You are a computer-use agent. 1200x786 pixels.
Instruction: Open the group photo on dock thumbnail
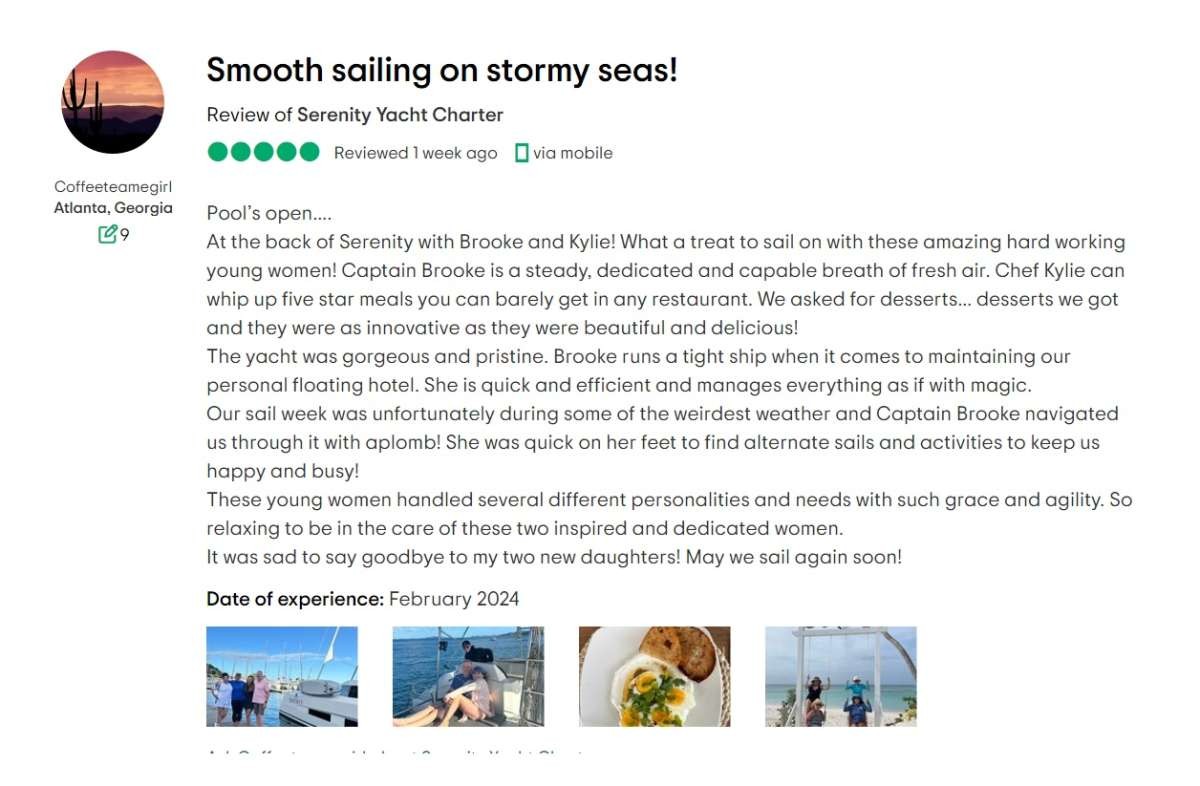282,676
